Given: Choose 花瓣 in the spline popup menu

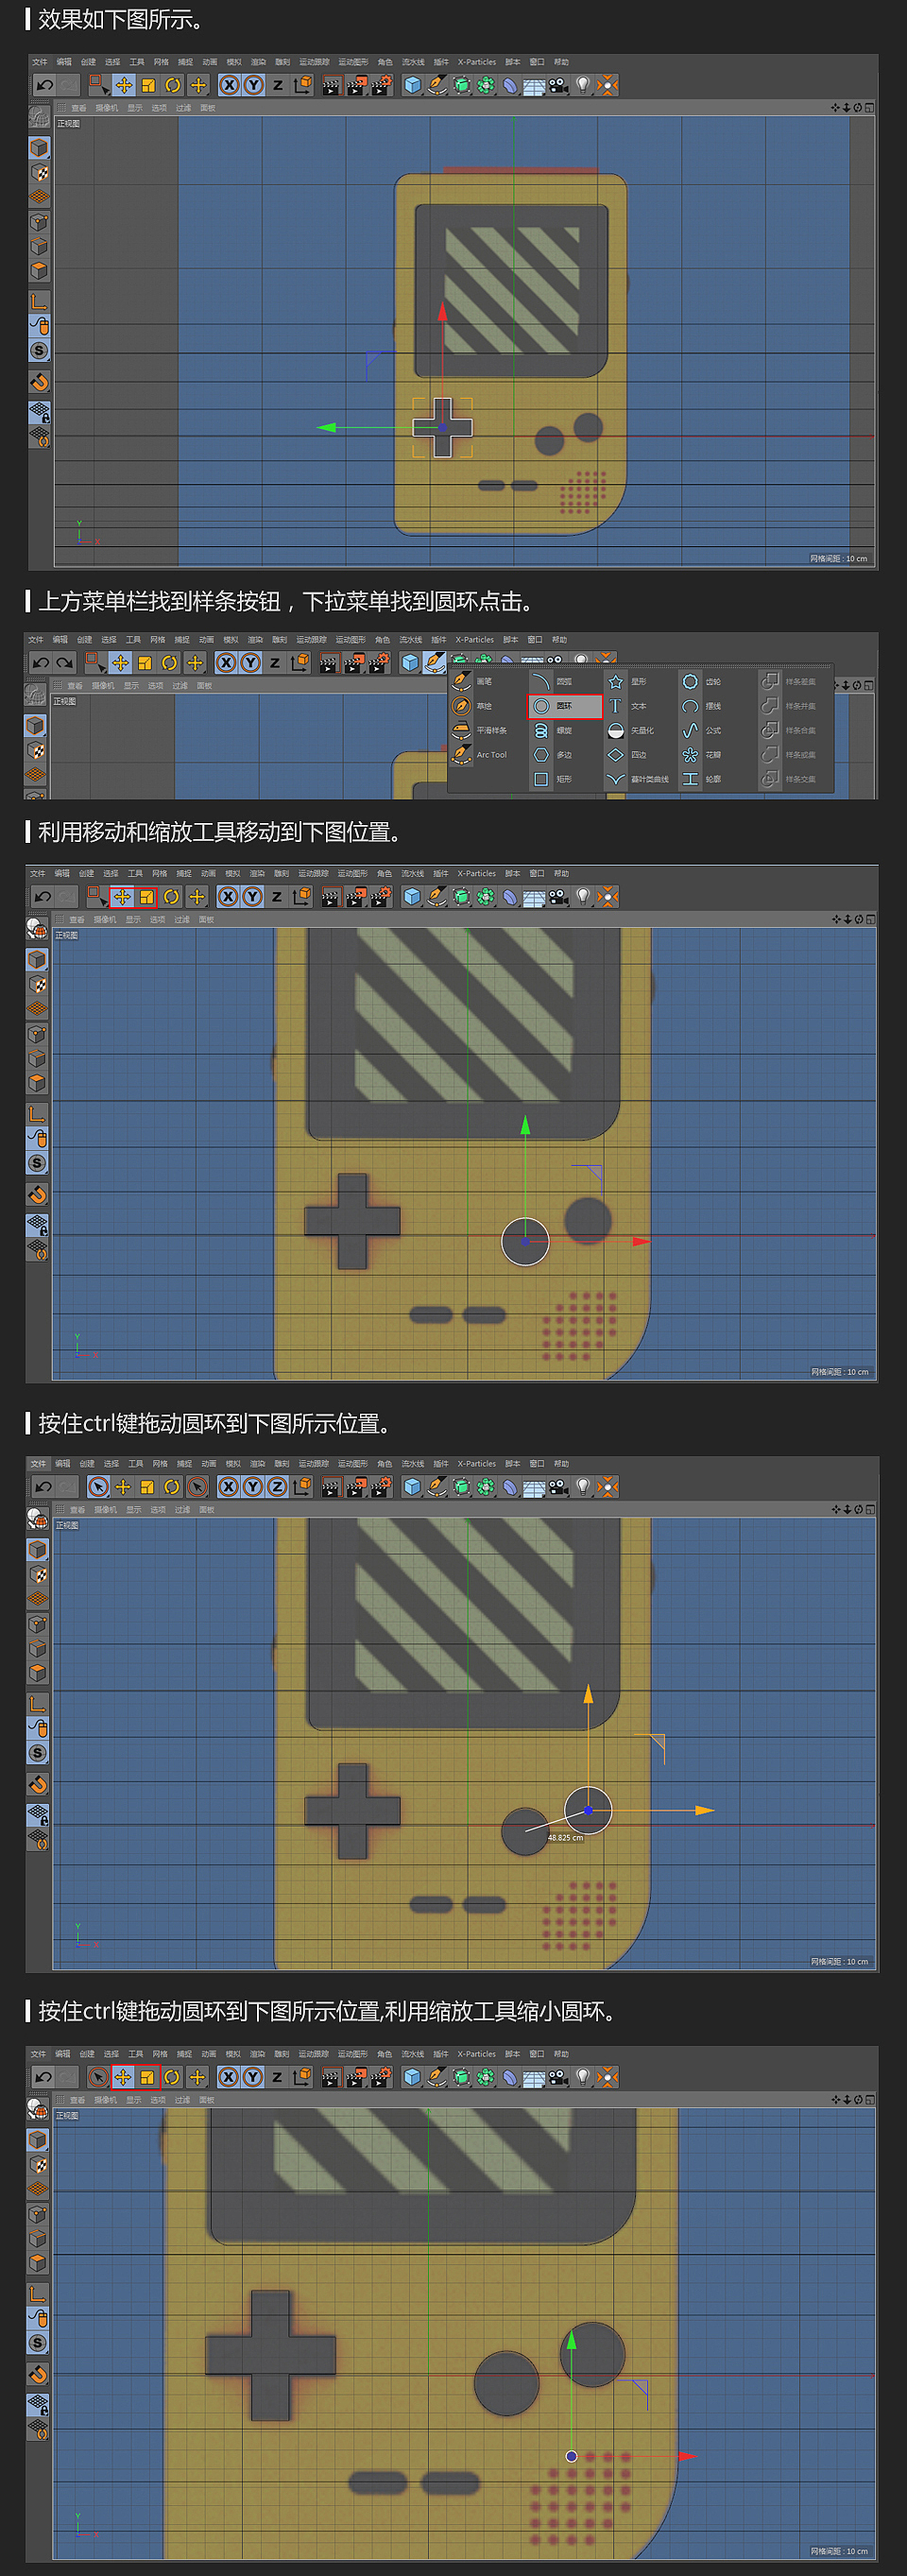Looking at the screenshot, I should (x=713, y=755).
